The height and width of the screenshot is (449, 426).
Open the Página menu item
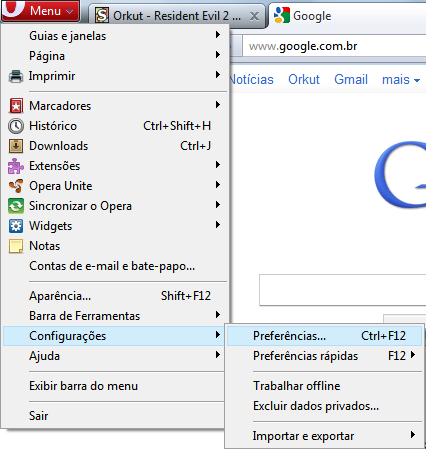(x=115, y=56)
